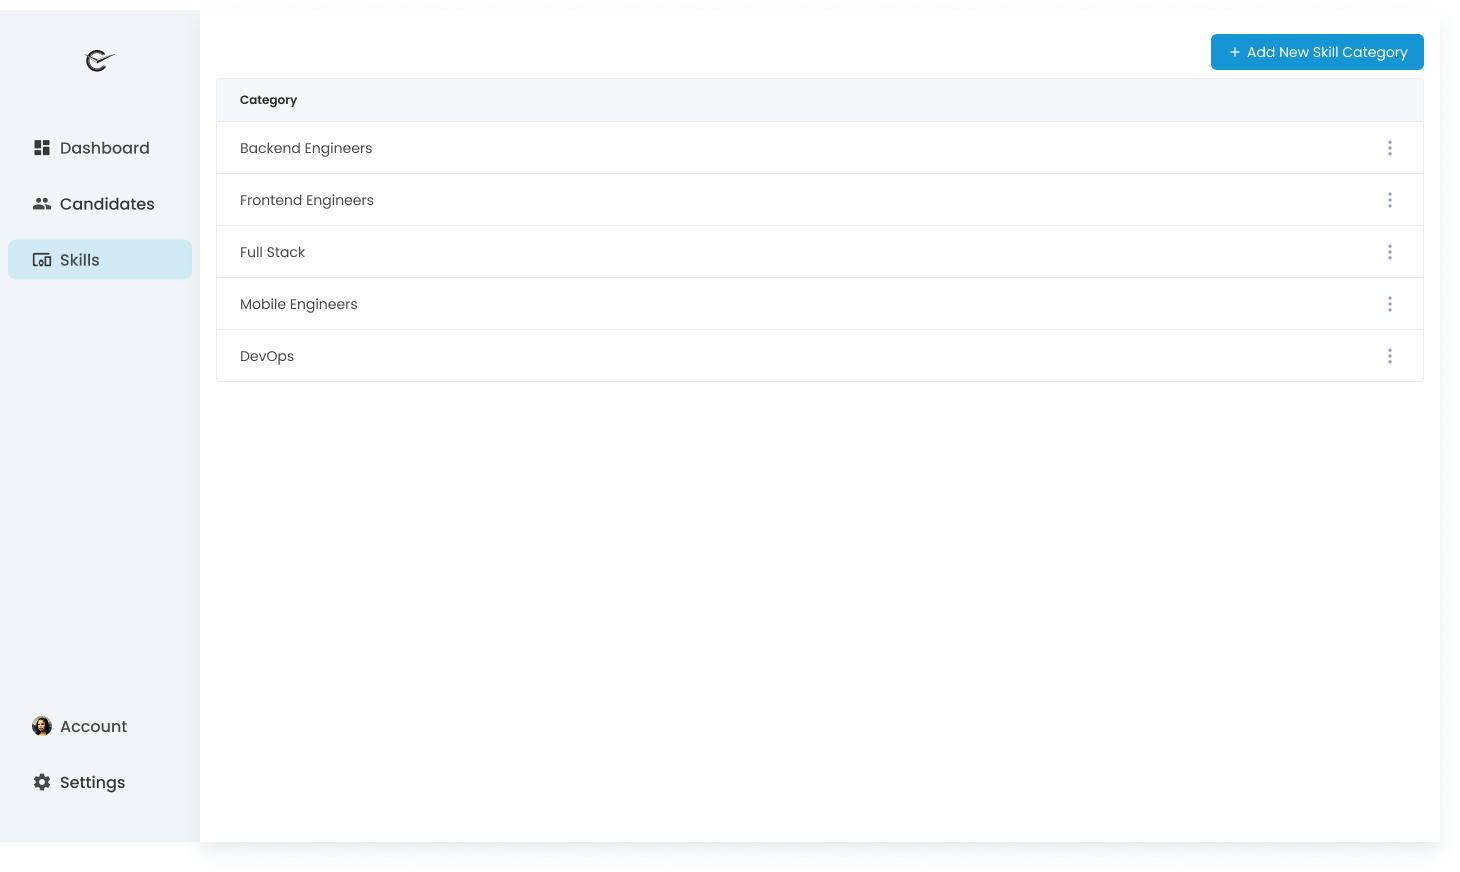Open the kebab menu for Backend Engineers
Image resolution: width=1460 pixels, height=872 pixels.
coord(1390,147)
